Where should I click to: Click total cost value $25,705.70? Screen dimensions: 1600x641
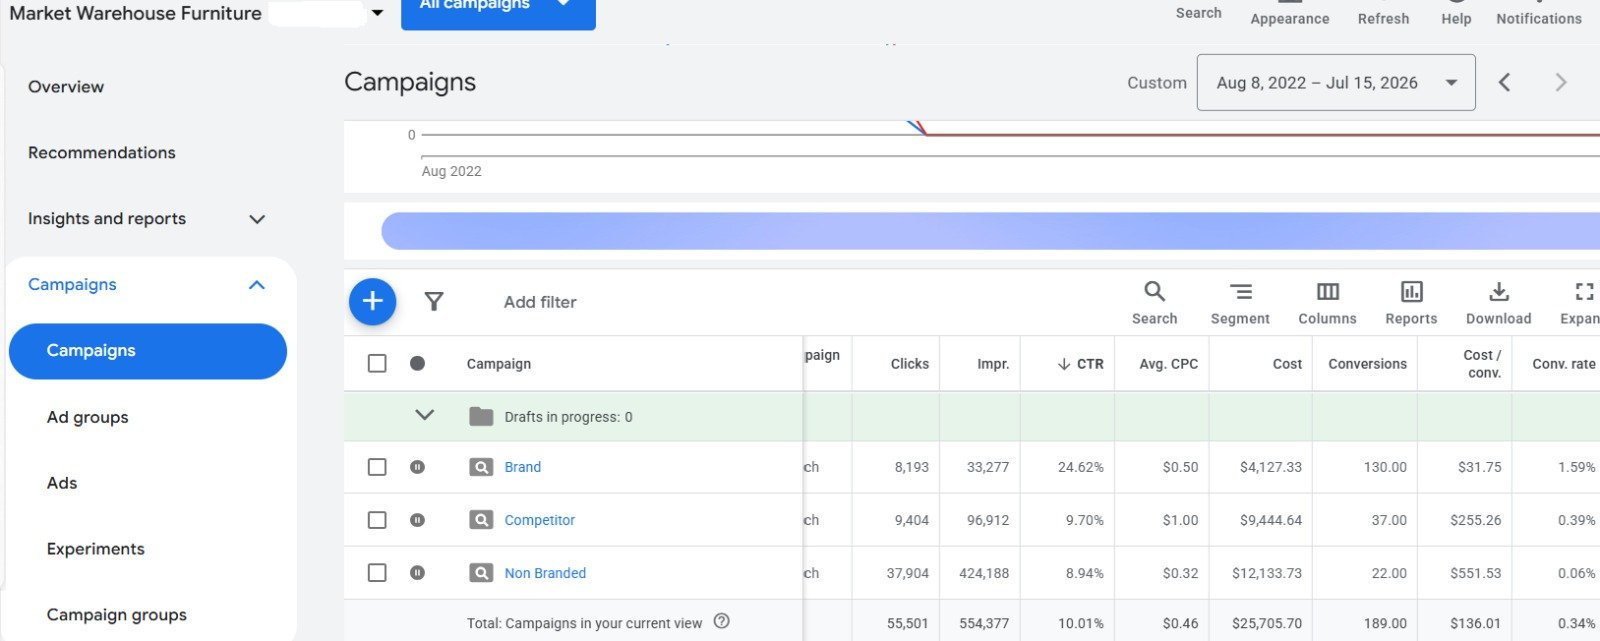(x=1267, y=623)
